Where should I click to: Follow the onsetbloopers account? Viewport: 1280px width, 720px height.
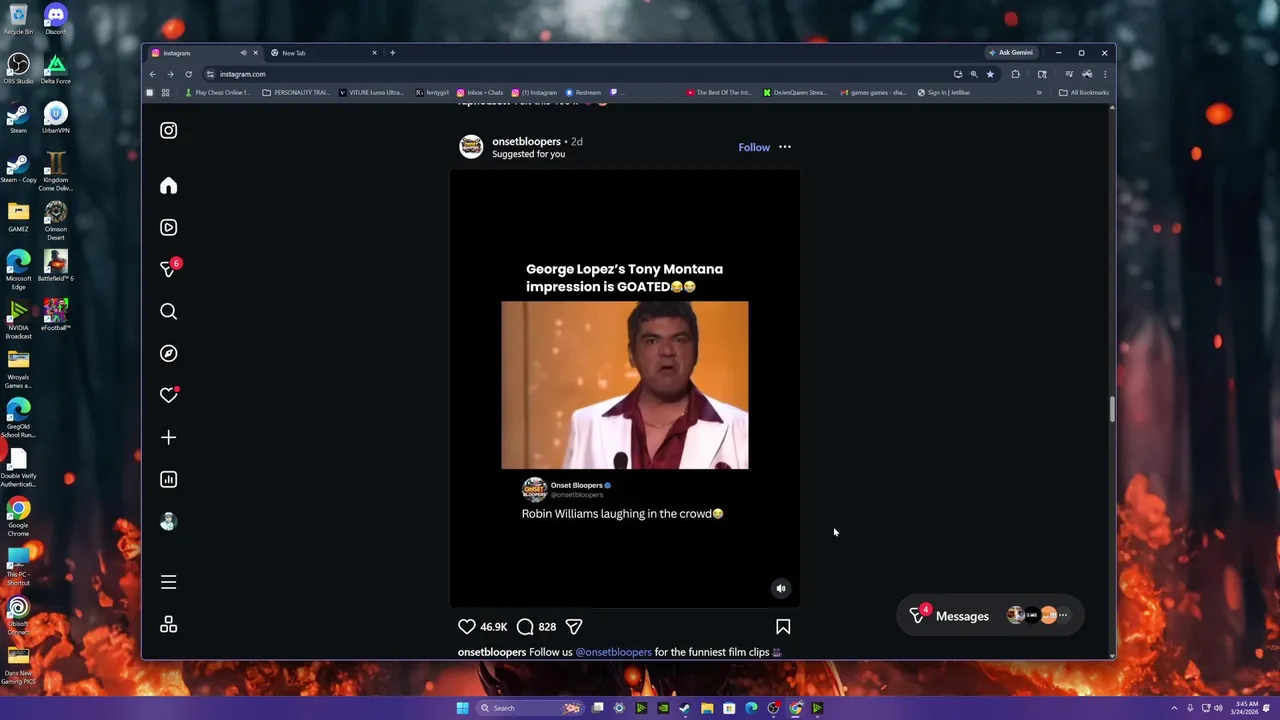[x=754, y=147]
